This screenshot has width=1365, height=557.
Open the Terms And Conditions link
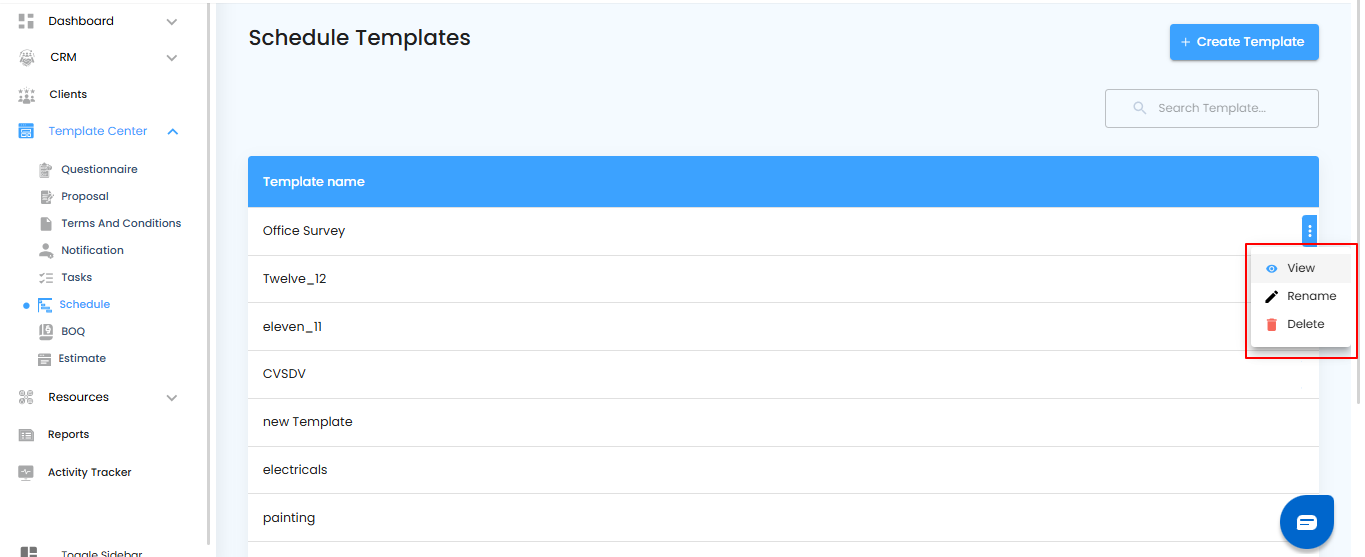121,224
